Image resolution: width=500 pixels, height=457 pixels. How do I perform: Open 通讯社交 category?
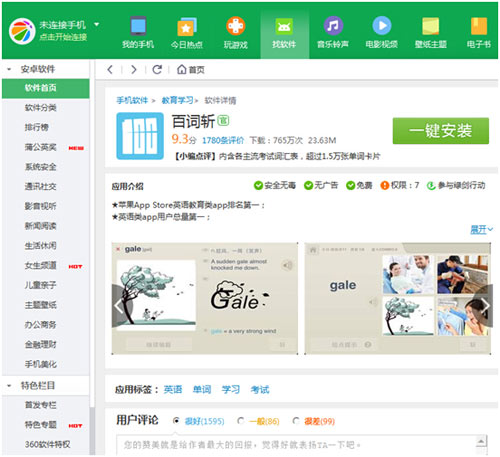41,187
